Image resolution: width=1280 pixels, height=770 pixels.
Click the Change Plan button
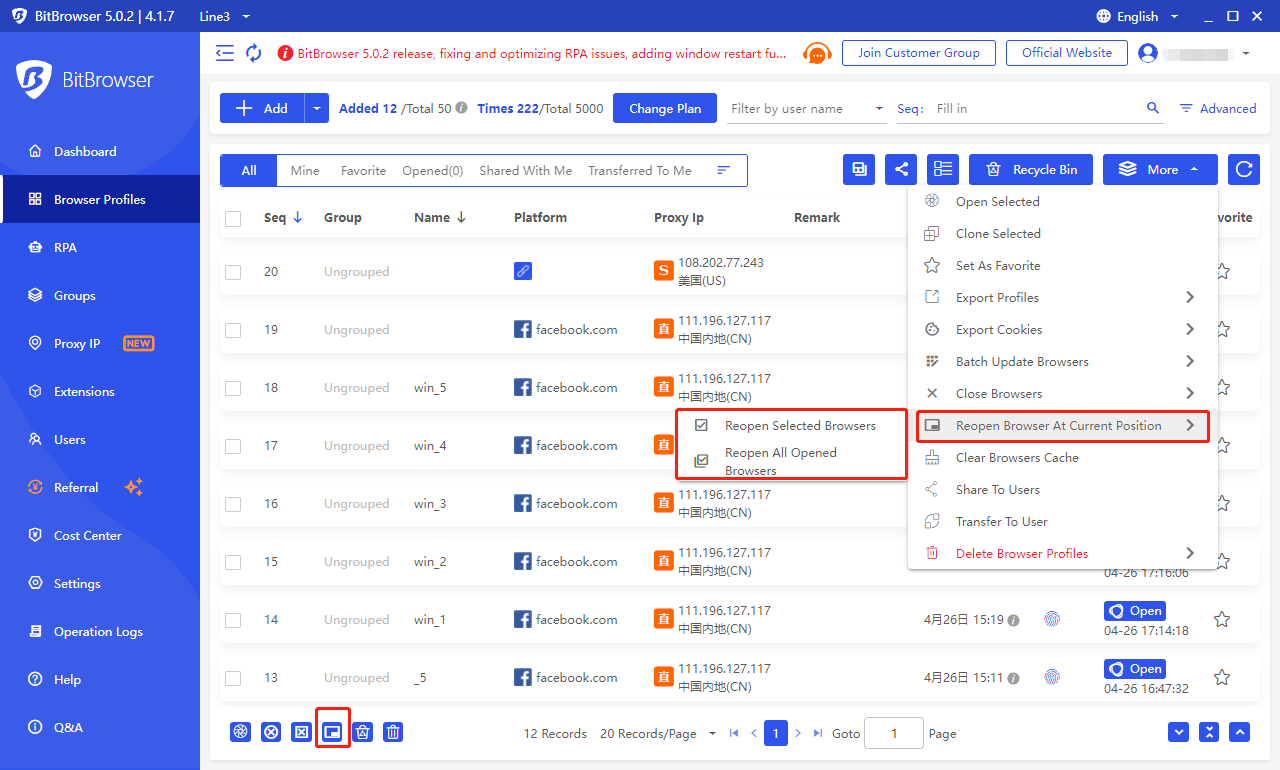665,108
